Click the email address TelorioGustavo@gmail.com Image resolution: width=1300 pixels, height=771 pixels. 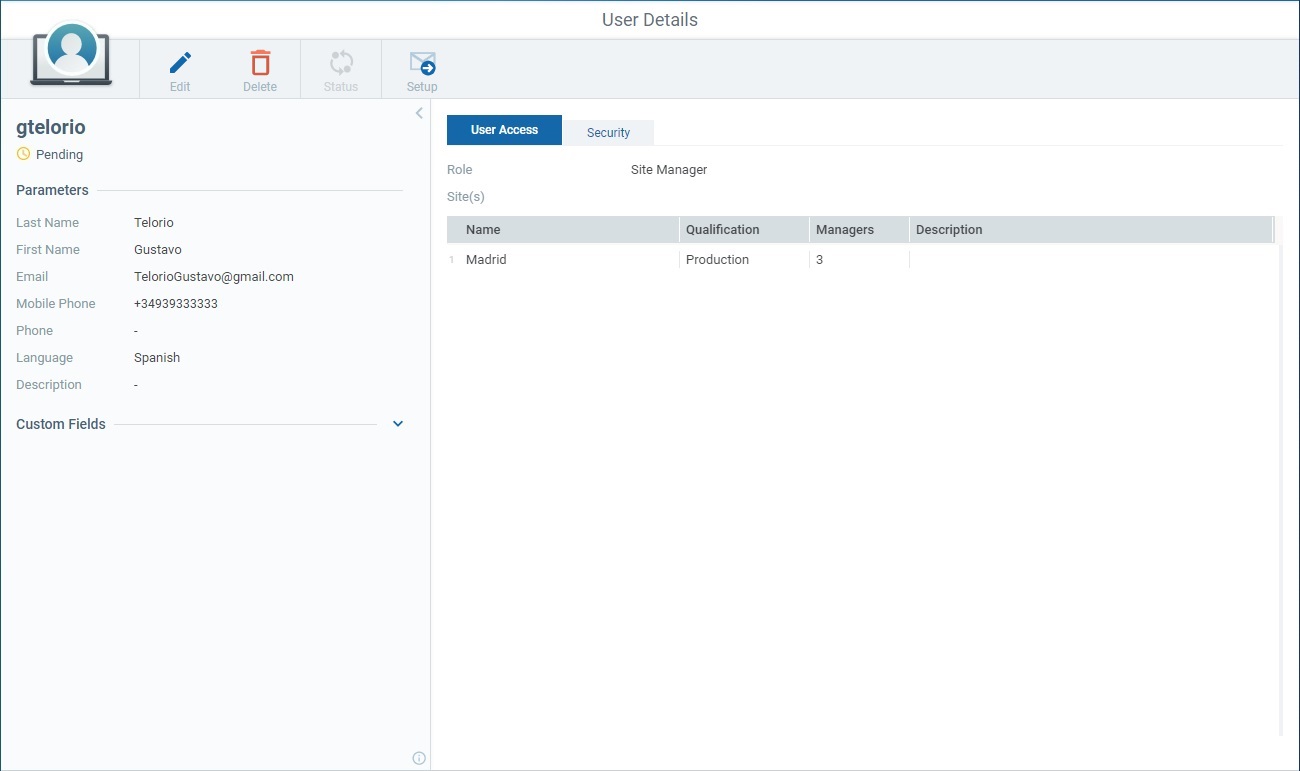(x=214, y=277)
